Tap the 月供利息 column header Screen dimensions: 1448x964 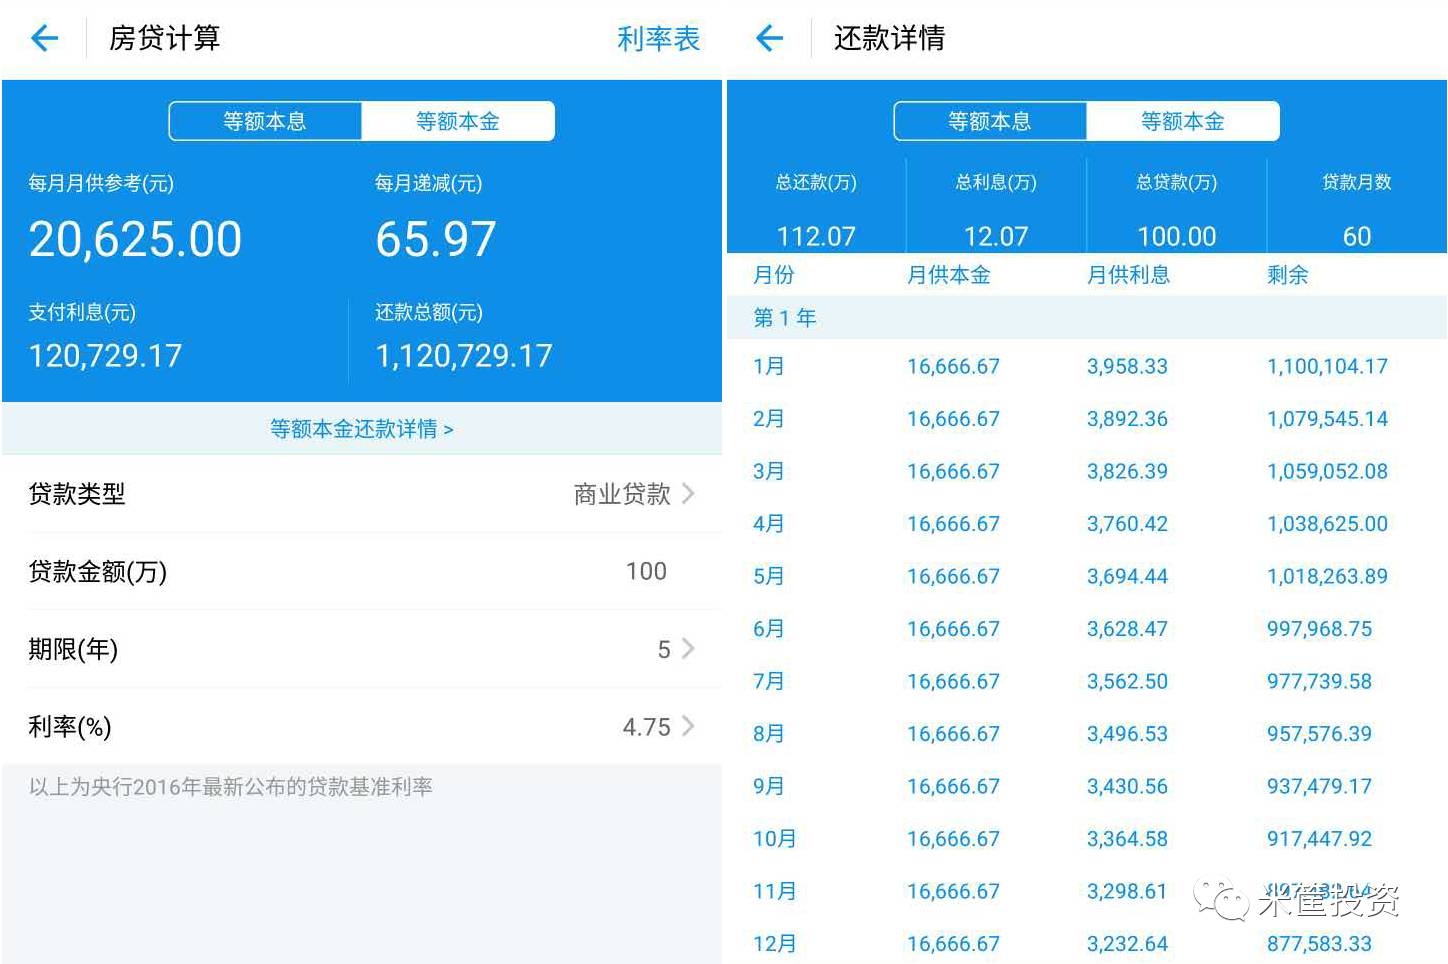(1129, 275)
